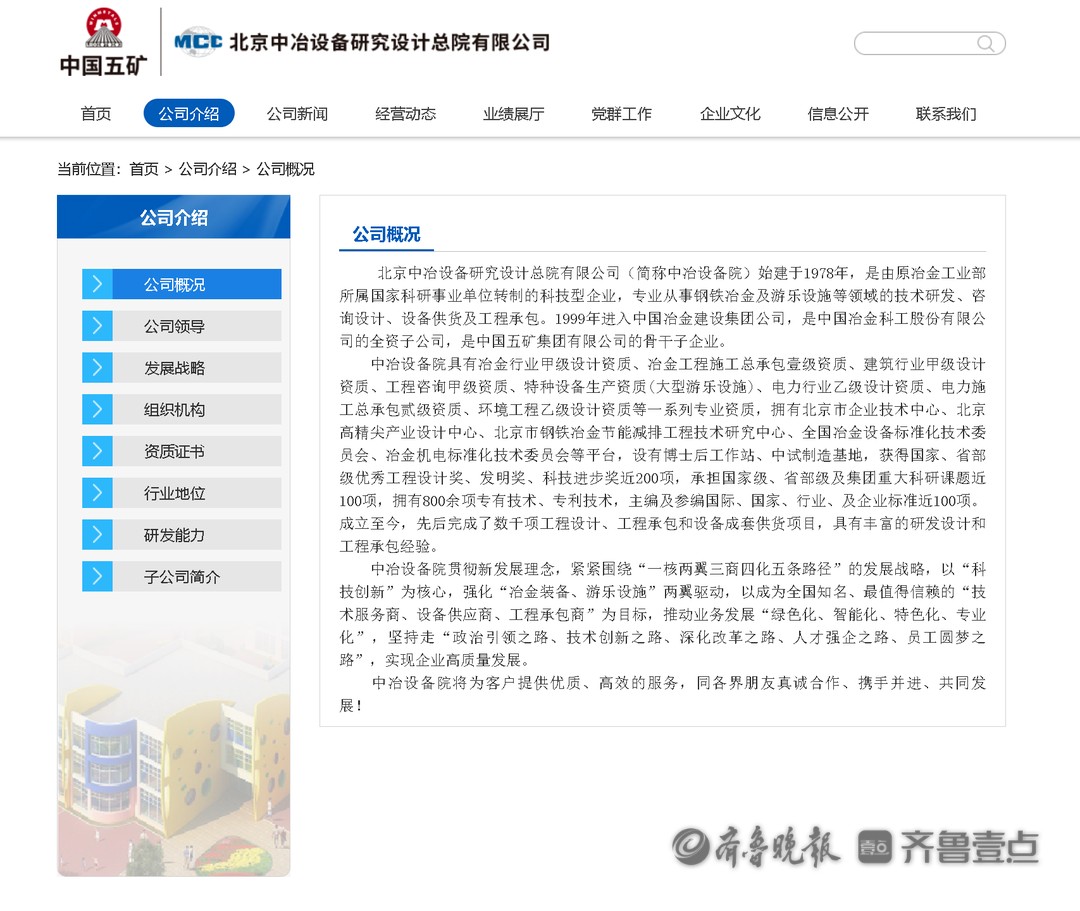Open the 公司新闻 navigation menu
1080x911 pixels.
coord(297,114)
